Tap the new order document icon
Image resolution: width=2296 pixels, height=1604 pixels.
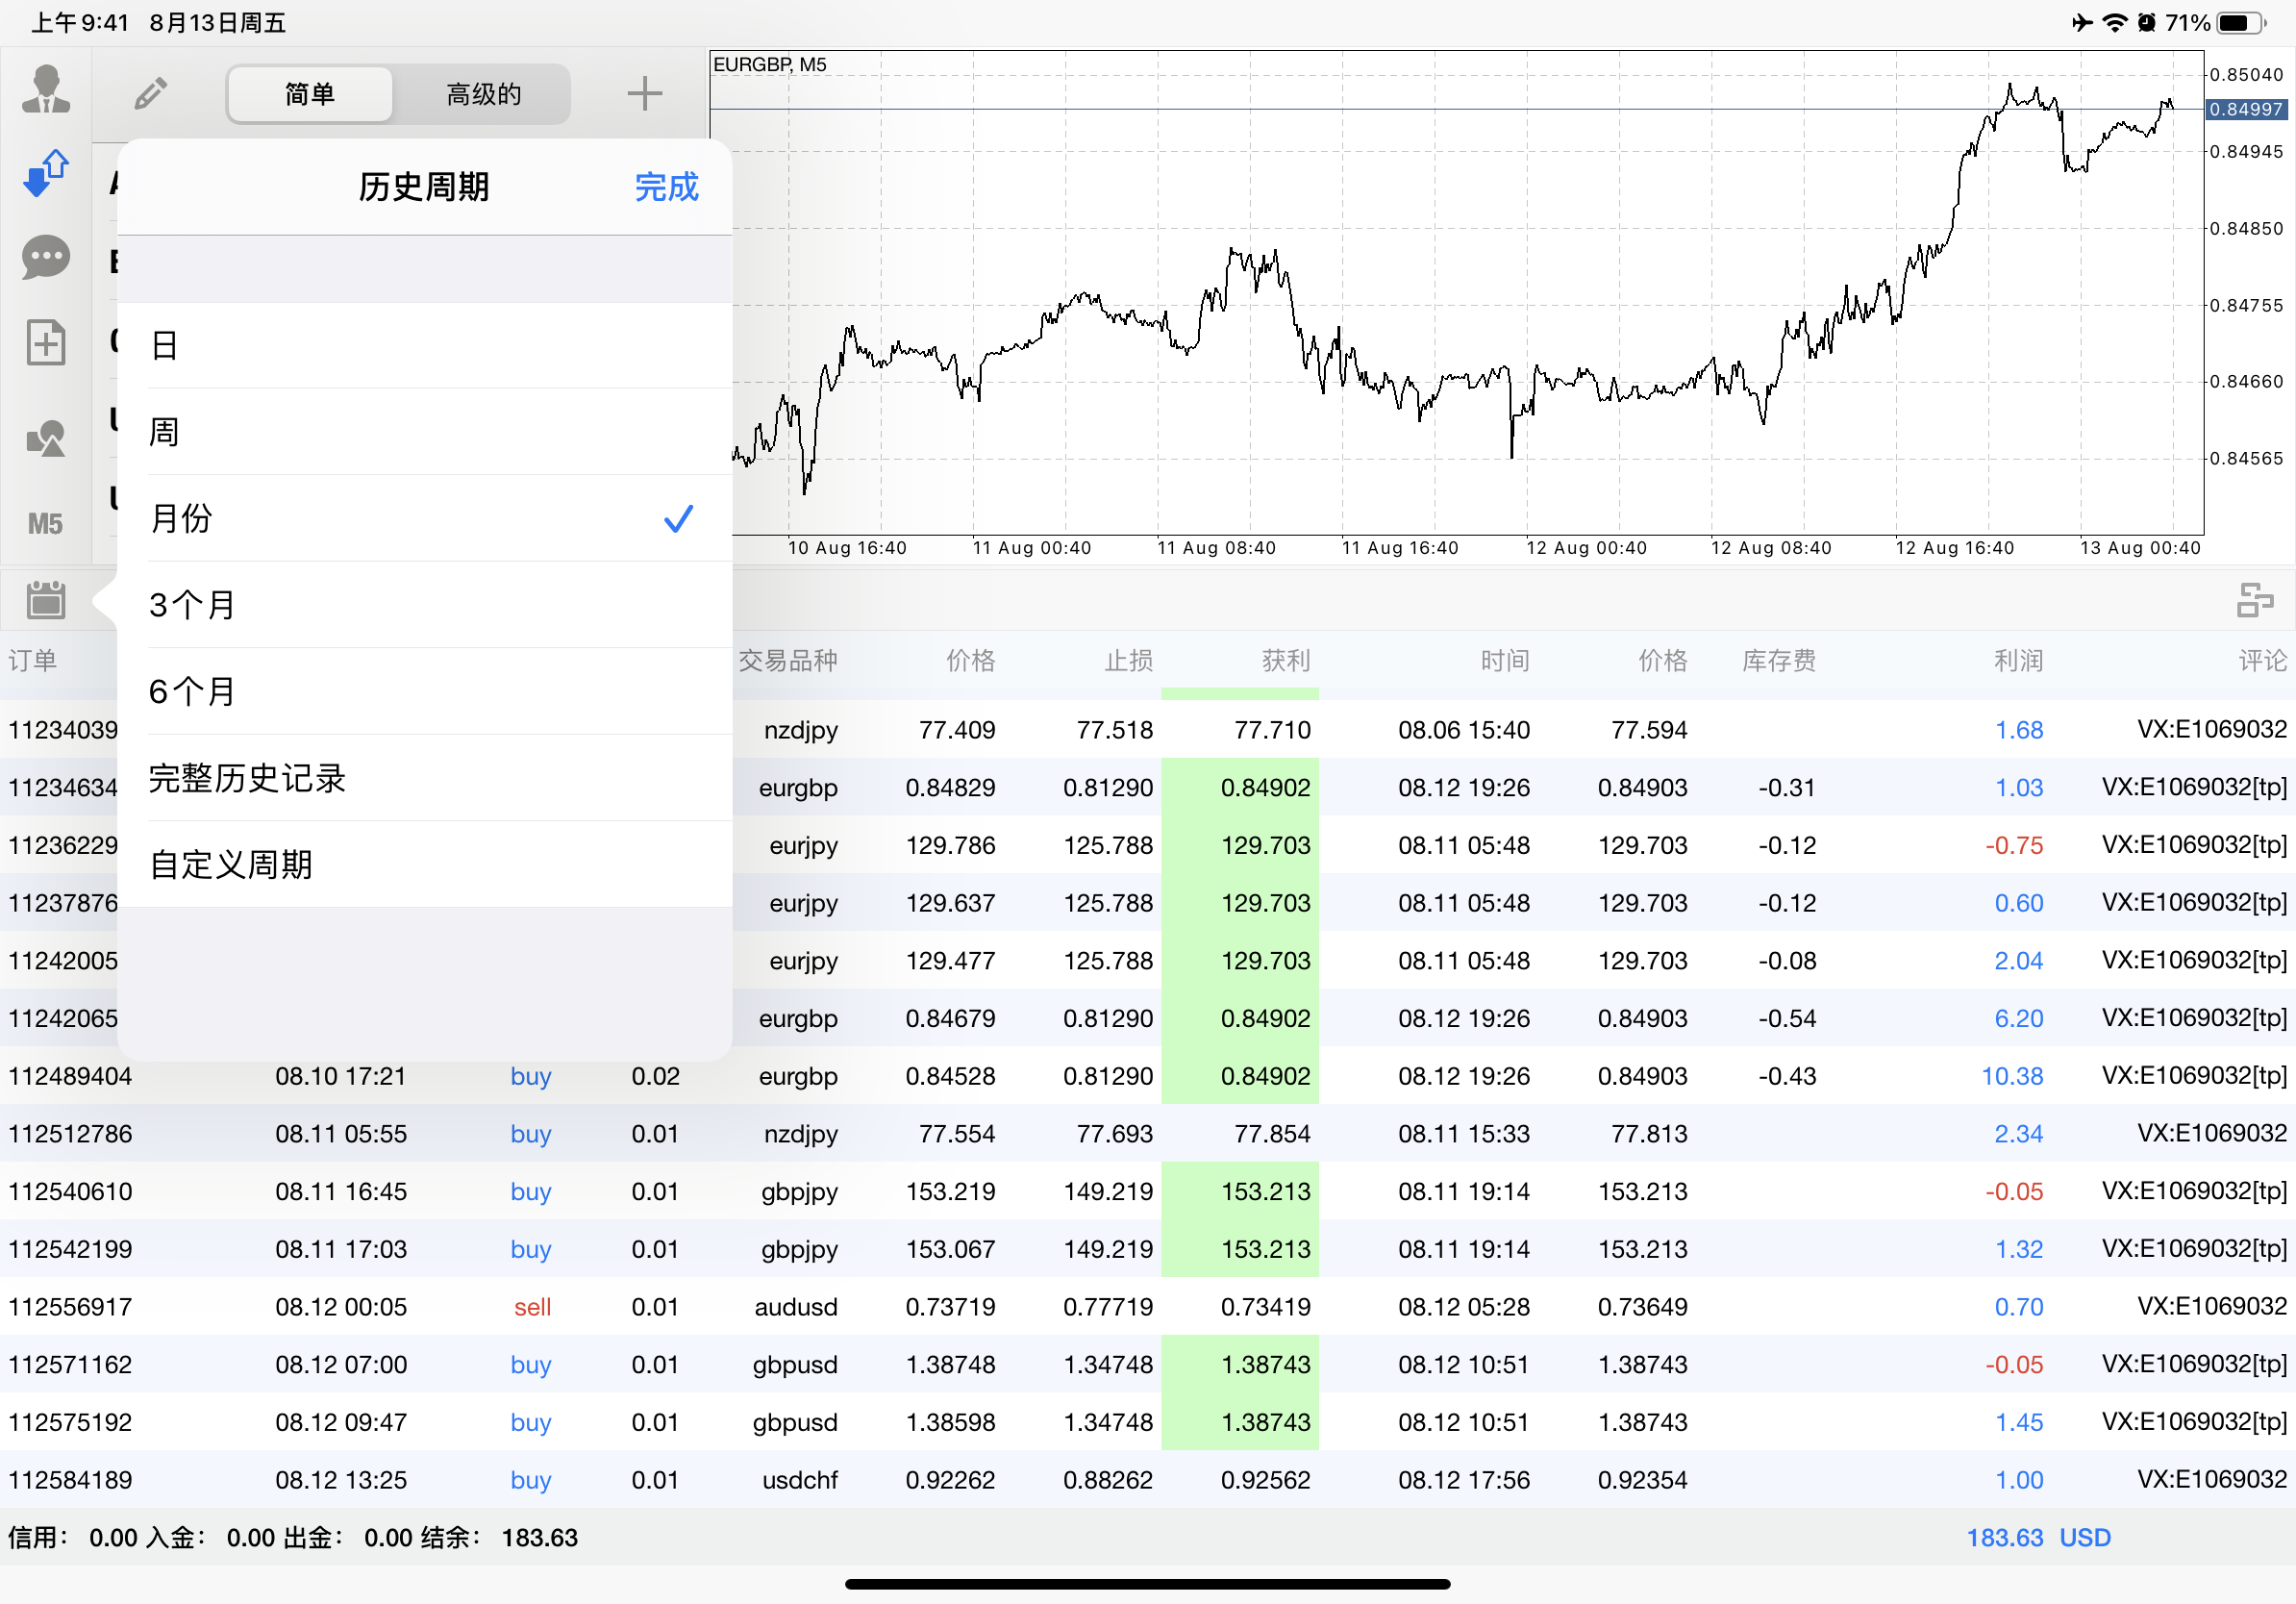click(x=46, y=343)
